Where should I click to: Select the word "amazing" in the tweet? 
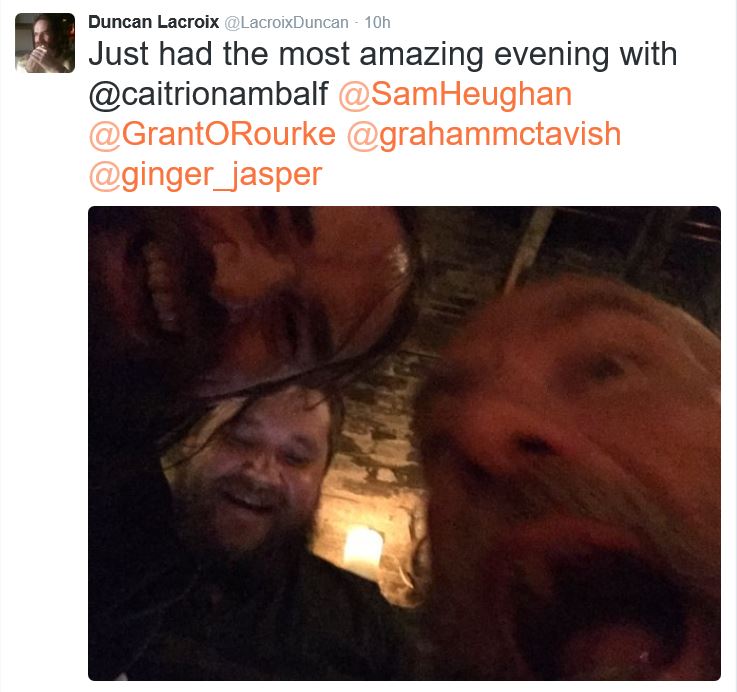pyautogui.click(x=422, y=55)
